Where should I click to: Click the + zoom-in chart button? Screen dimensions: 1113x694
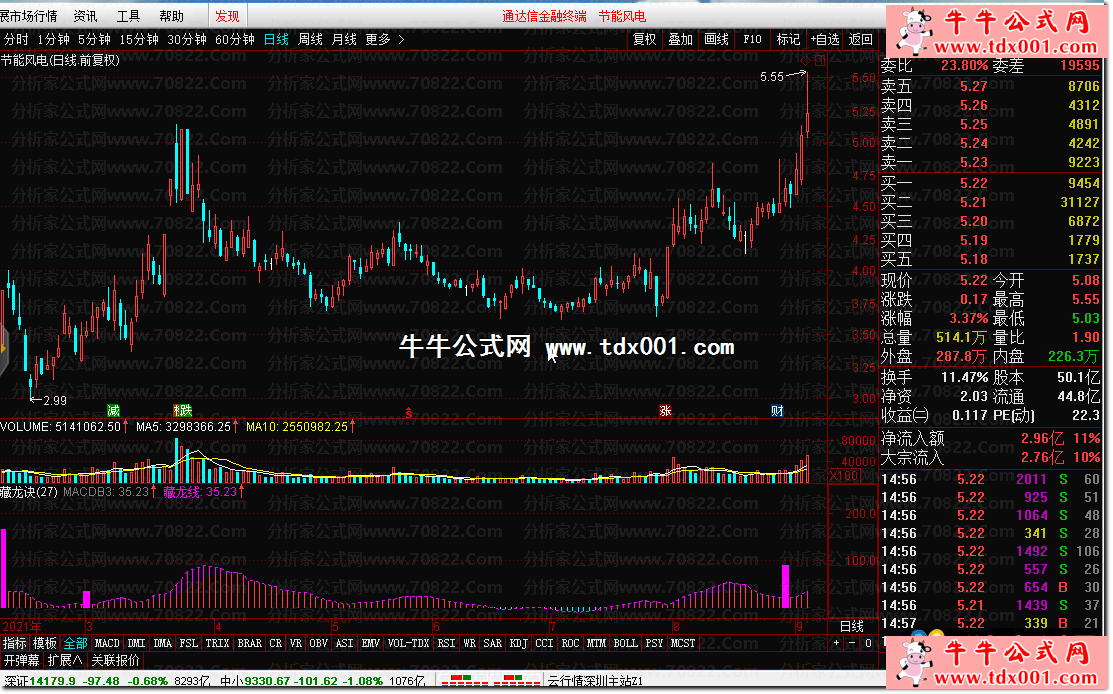836,643
